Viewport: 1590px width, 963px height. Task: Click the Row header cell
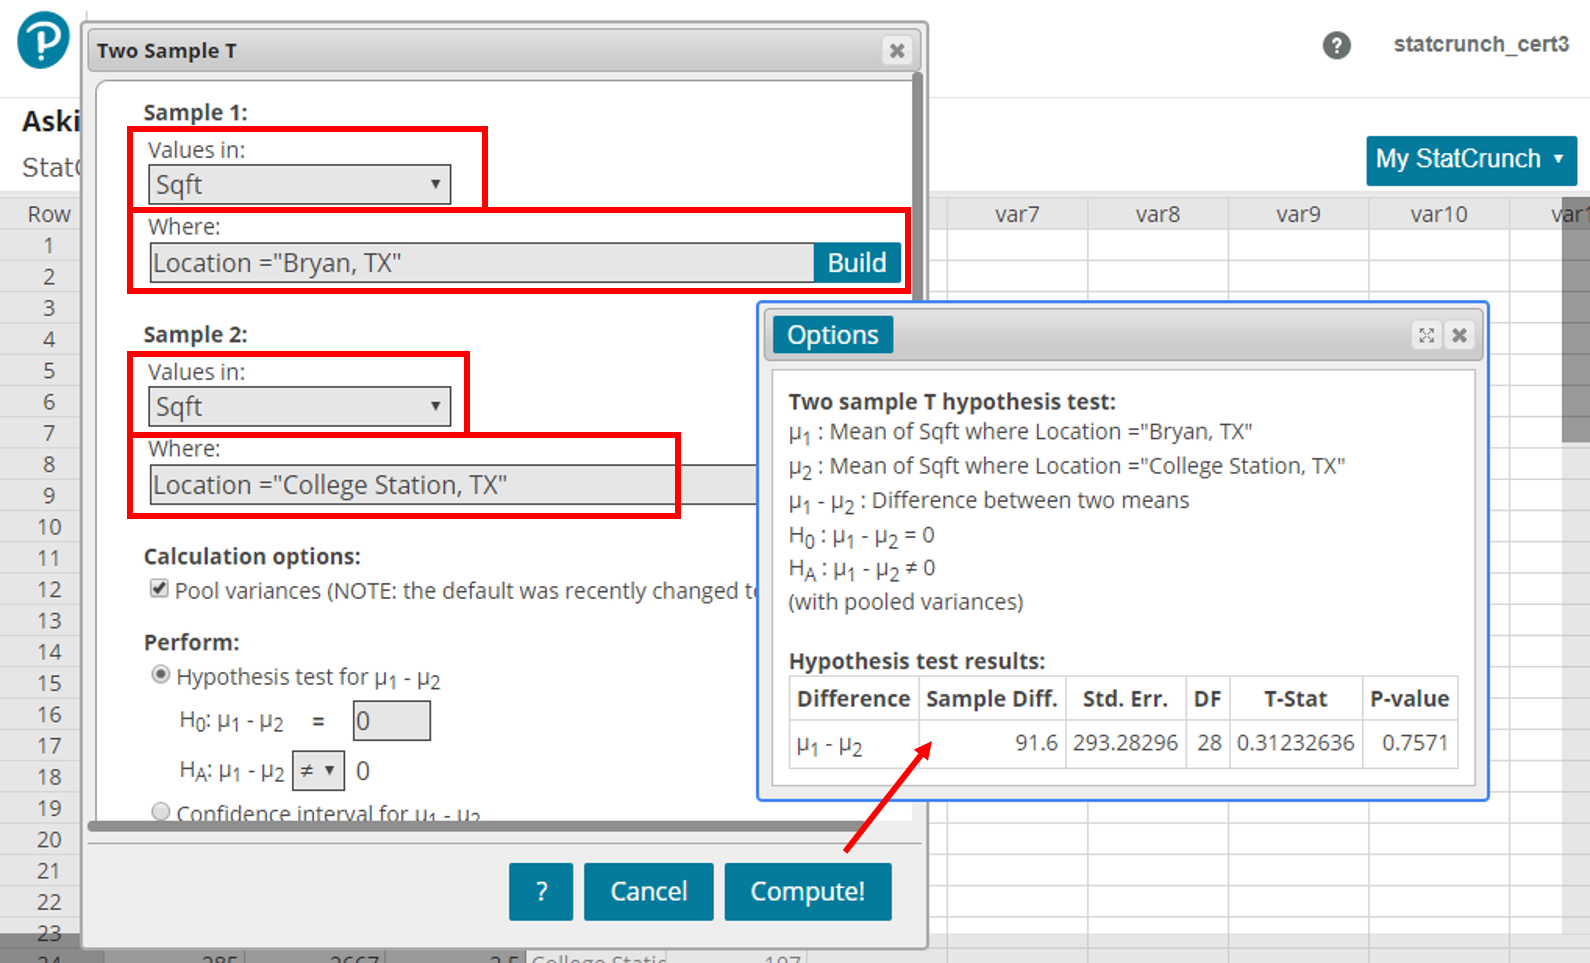pos(48,214)
